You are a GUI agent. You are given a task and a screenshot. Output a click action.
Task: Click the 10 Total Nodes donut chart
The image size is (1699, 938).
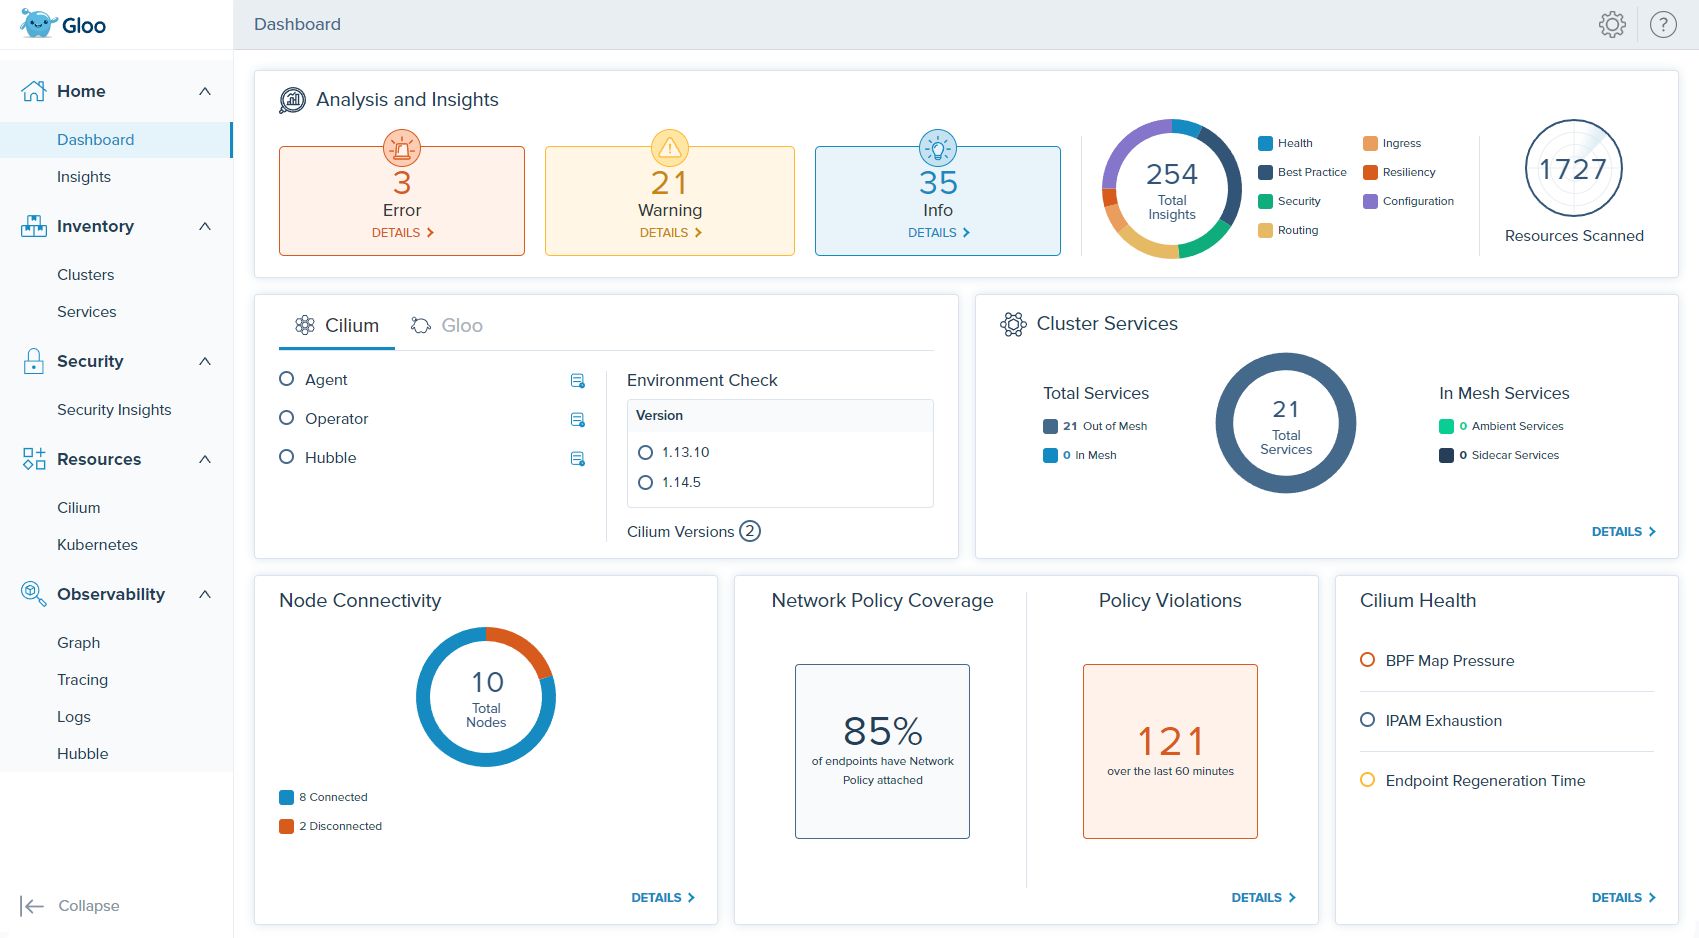click(486, 697)
